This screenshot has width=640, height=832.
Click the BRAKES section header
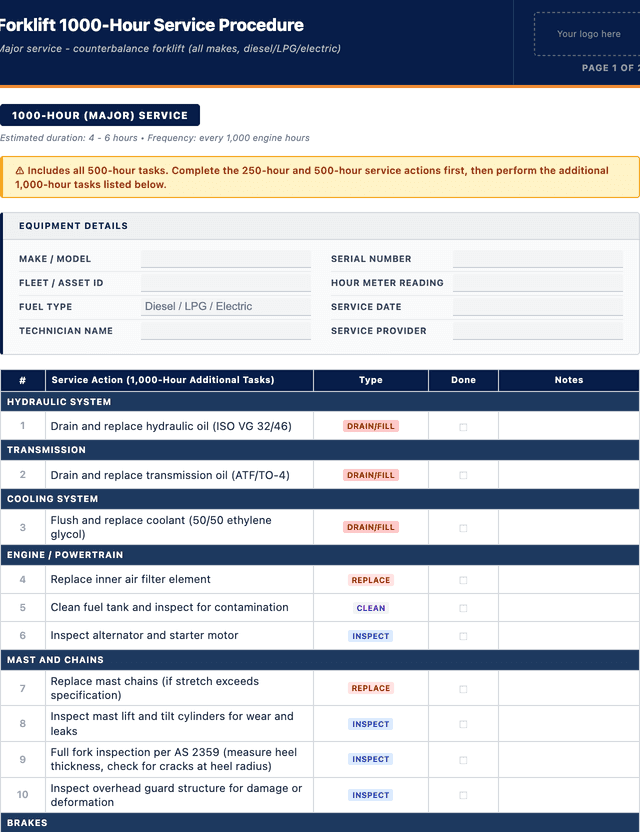coord(320,823)
